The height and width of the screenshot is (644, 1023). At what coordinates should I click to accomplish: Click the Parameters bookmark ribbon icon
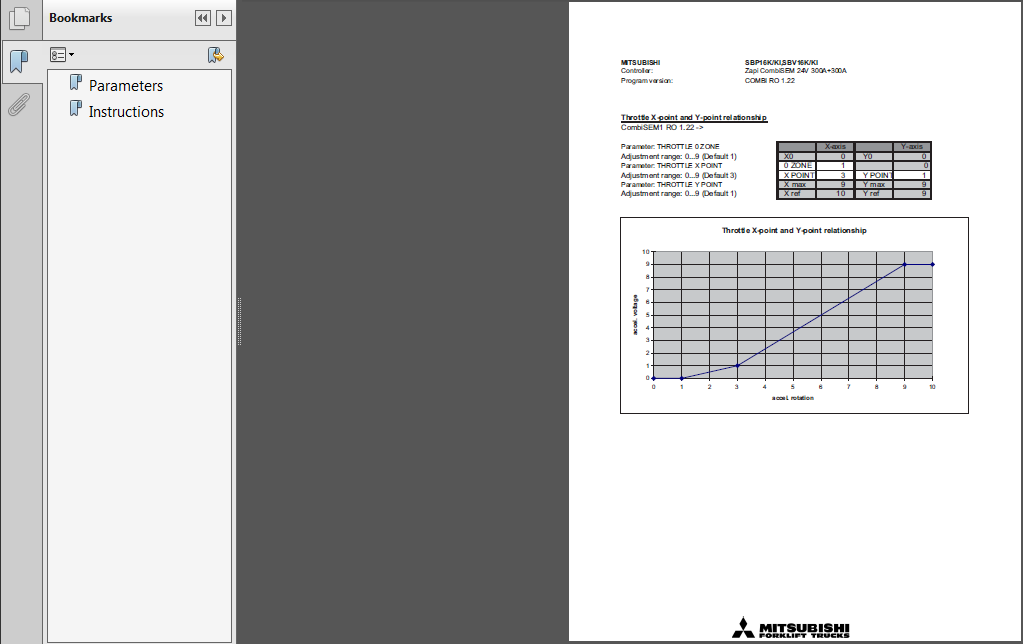click(x=76, y=83)
